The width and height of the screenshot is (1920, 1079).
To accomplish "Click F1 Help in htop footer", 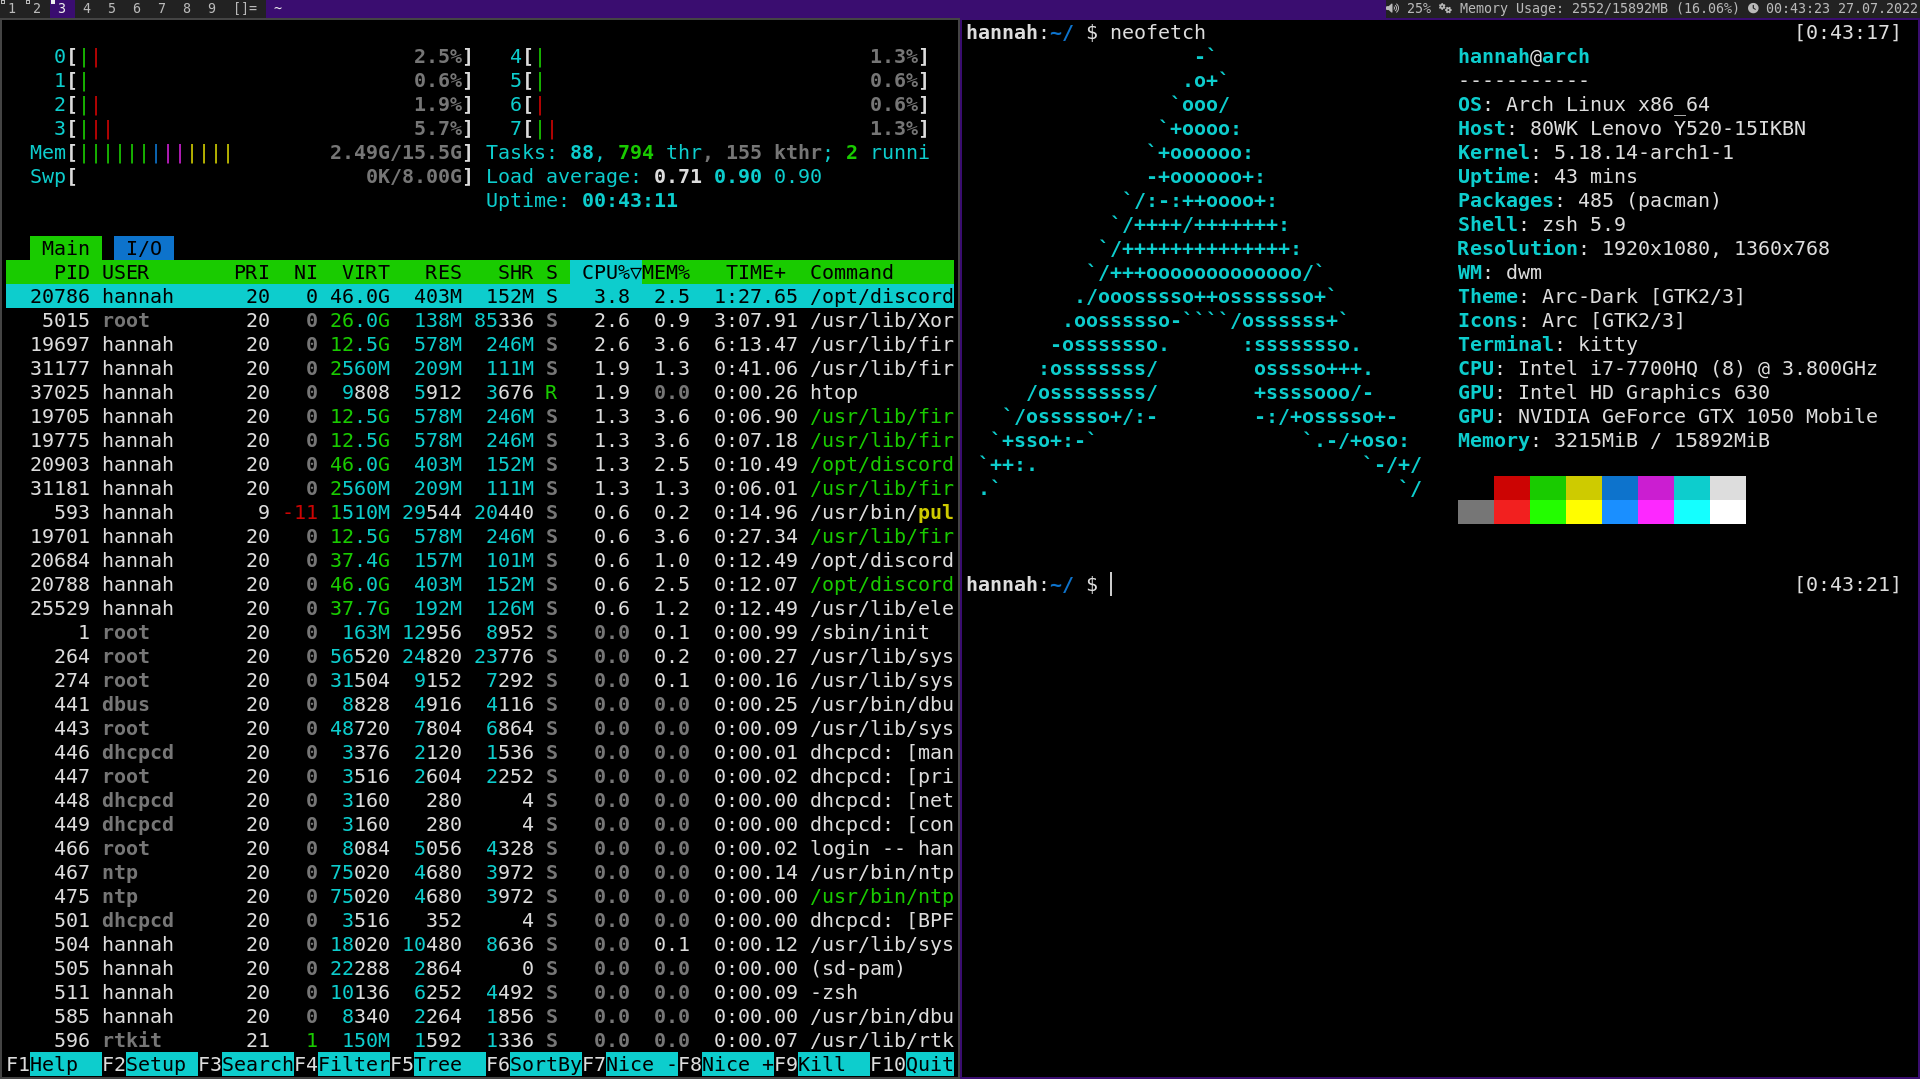I will 54,1064.
